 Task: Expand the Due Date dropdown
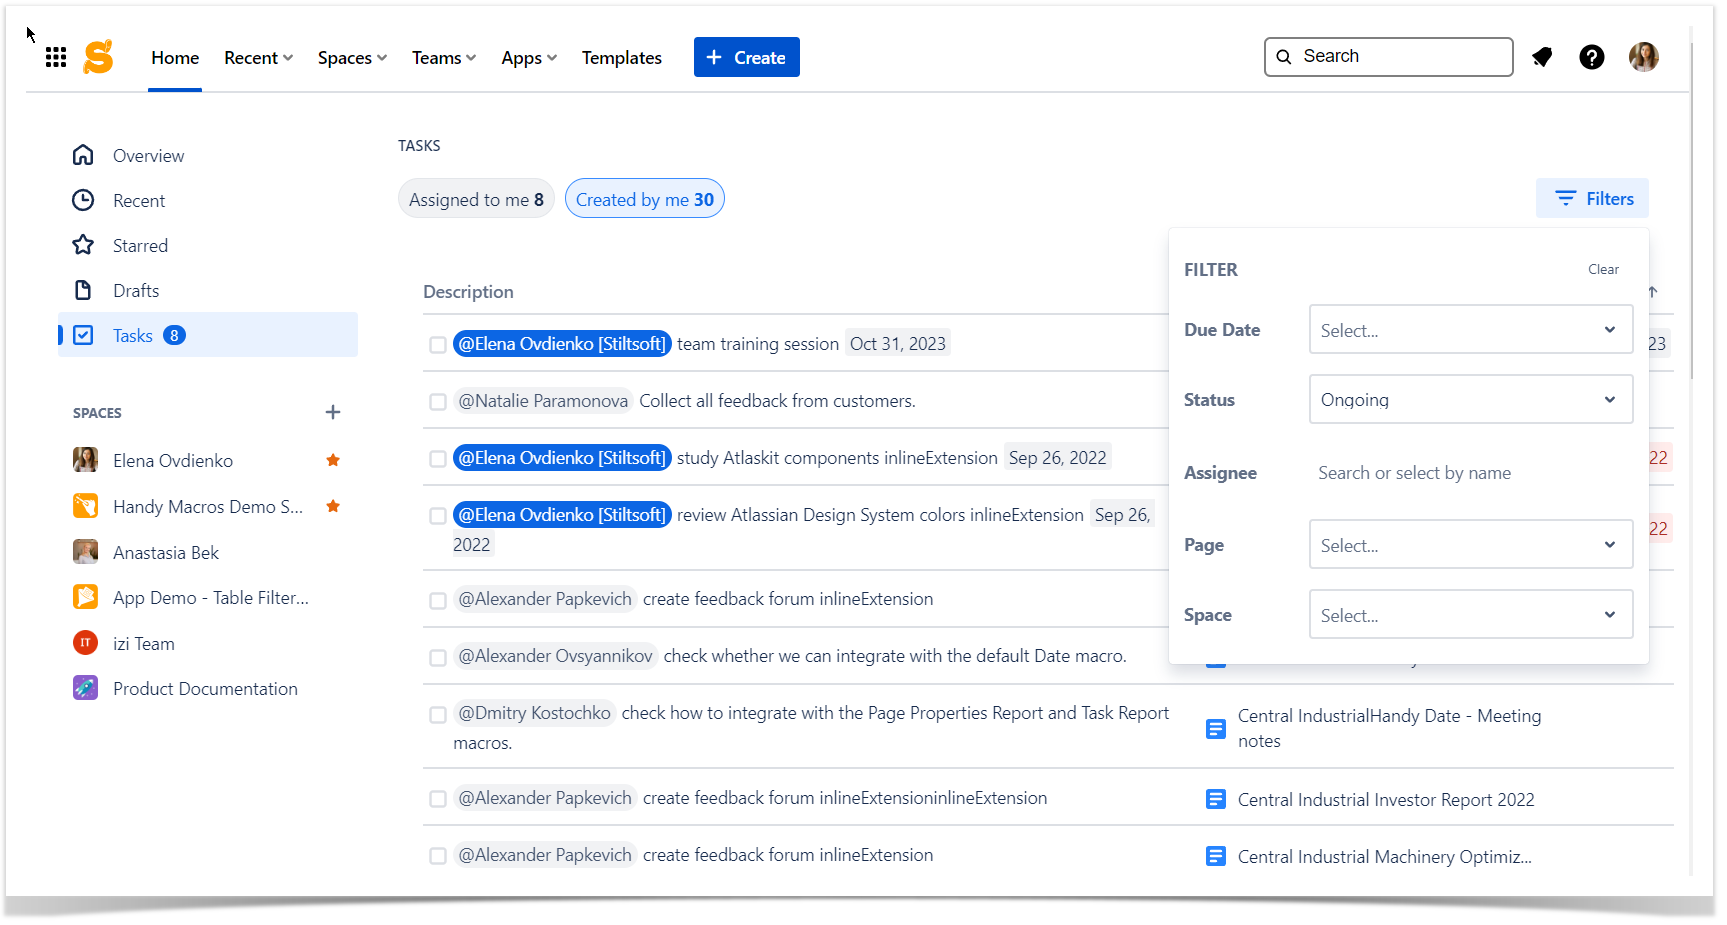[1471, 329]
